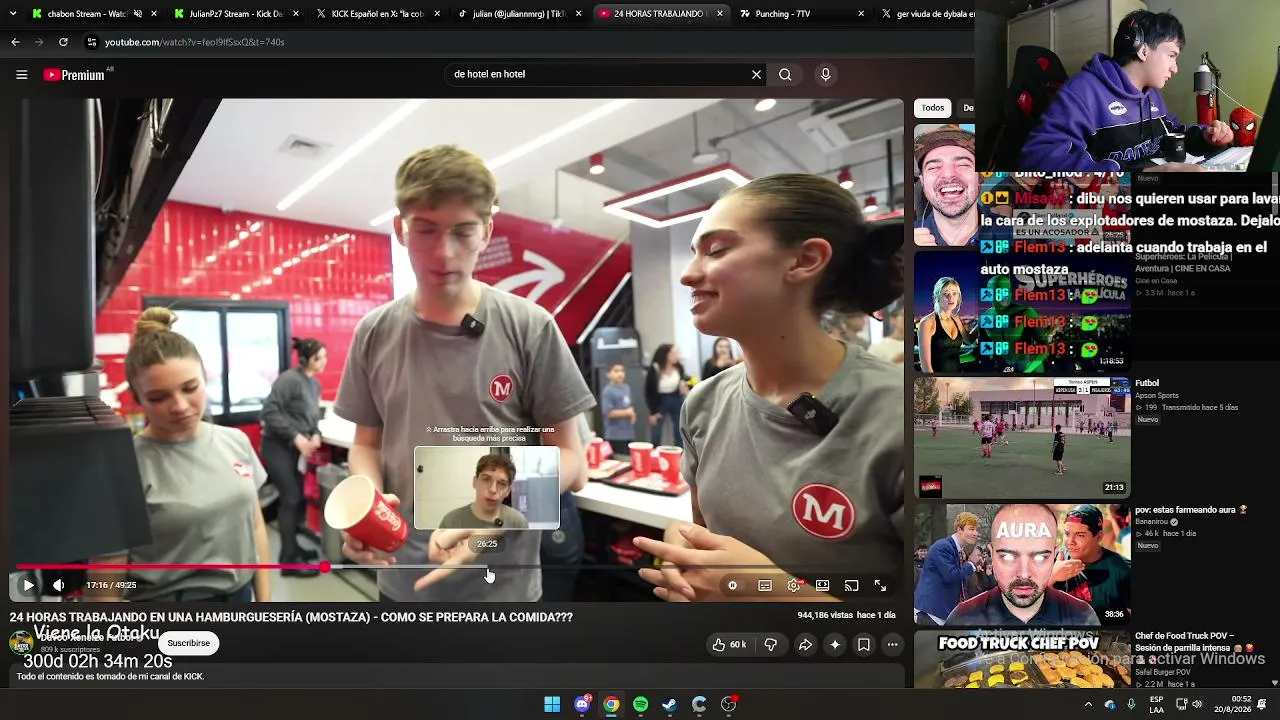
Task: Open Spotify from the taskbar
Action: pyautogui.click(x=641, y=704)
